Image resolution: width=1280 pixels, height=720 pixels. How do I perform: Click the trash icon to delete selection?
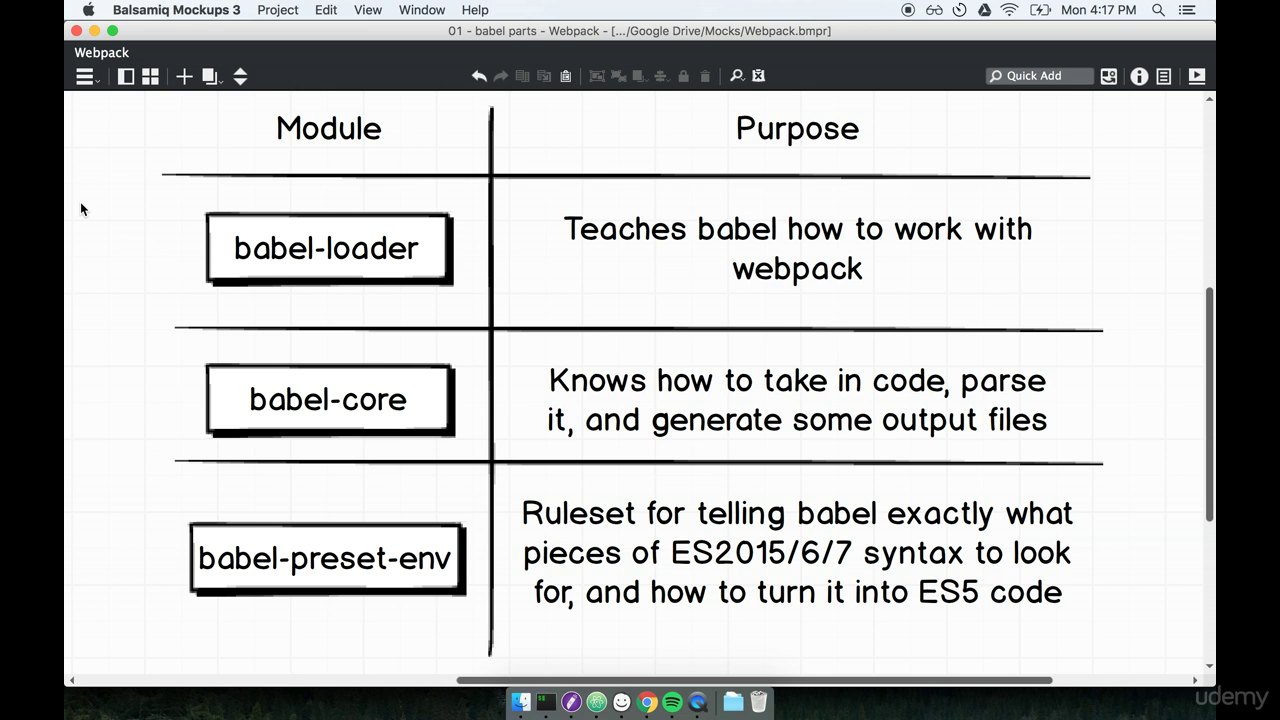[705, 76]
